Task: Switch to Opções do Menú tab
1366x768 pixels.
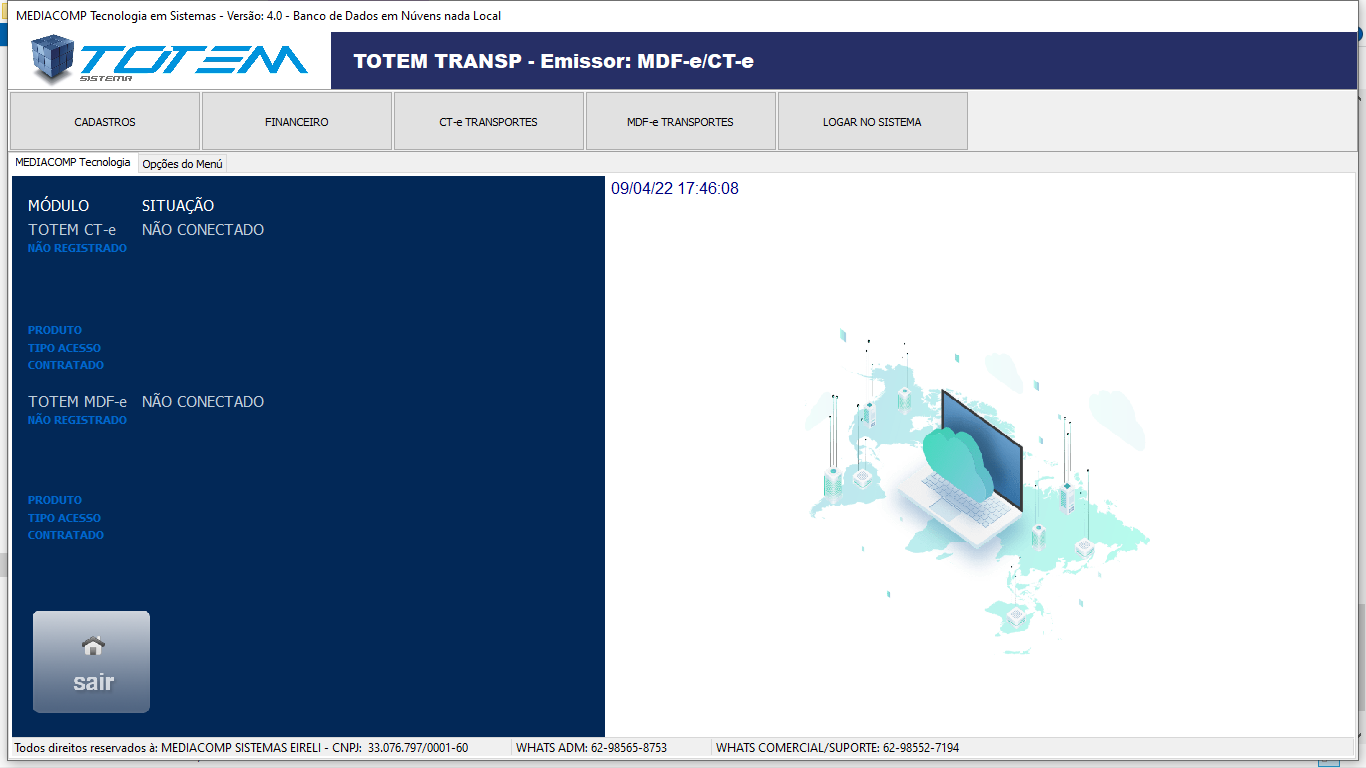Action: [182, 164]
